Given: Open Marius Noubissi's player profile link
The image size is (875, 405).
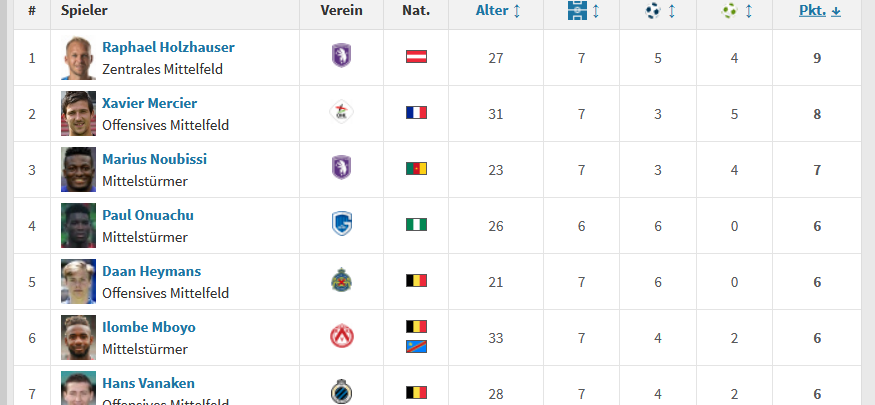Looking at the screenshot, I should 155,159.
